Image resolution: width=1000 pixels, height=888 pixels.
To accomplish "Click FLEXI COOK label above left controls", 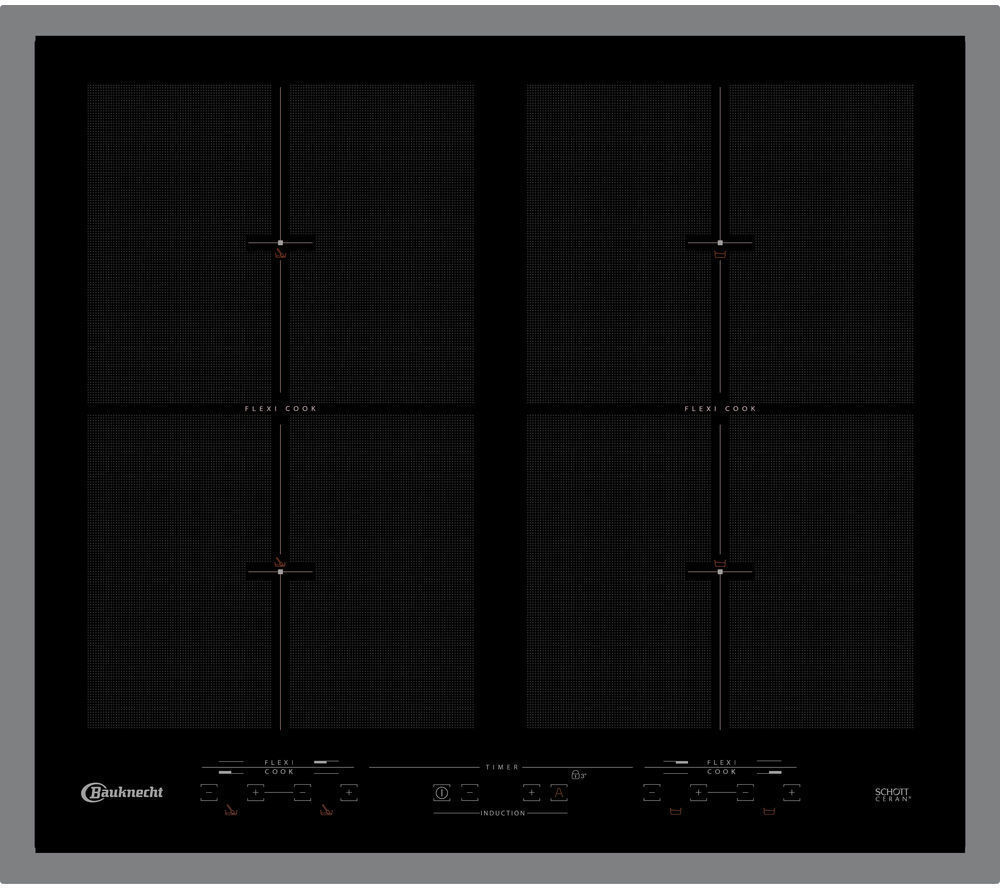I will tap(279, 767).
